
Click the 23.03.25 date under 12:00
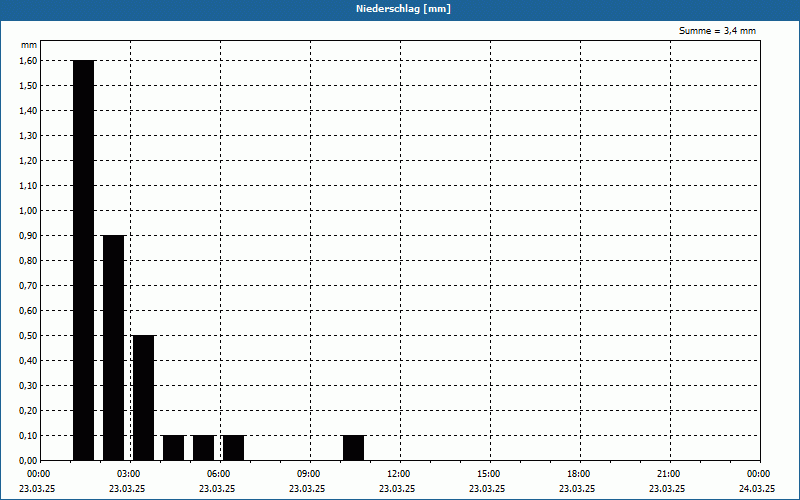pos(397,489)
